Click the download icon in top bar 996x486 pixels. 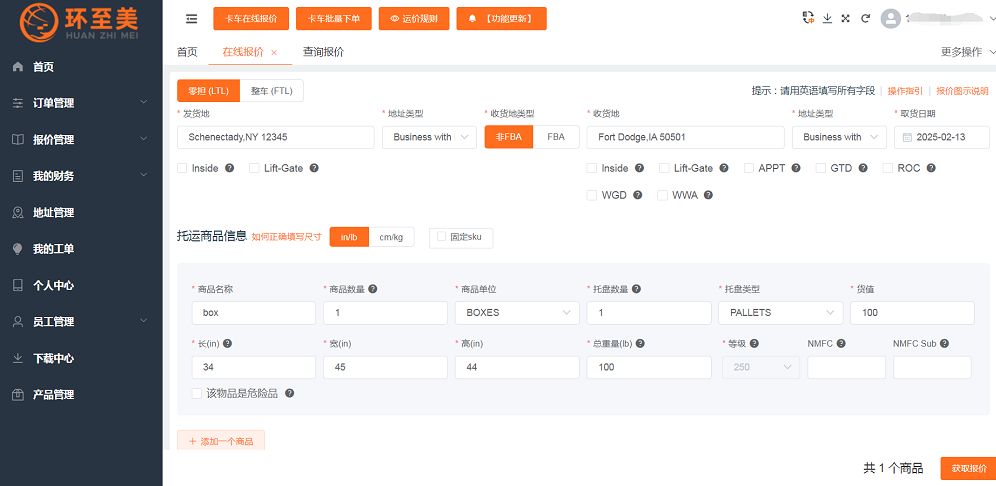point(827,18)
